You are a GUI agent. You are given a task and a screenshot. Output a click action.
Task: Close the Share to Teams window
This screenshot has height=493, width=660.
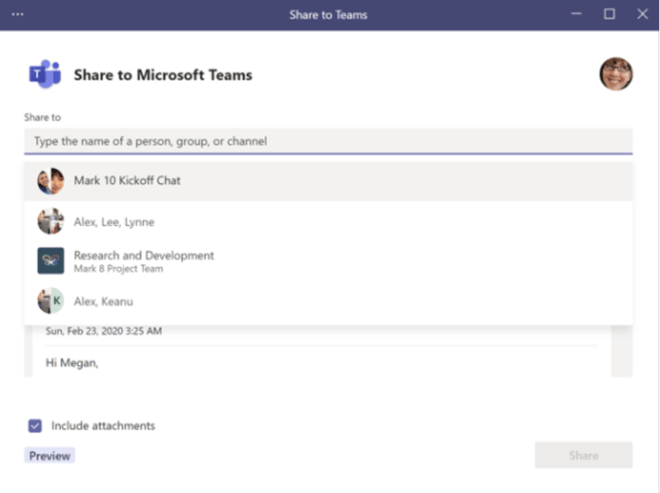642,14
